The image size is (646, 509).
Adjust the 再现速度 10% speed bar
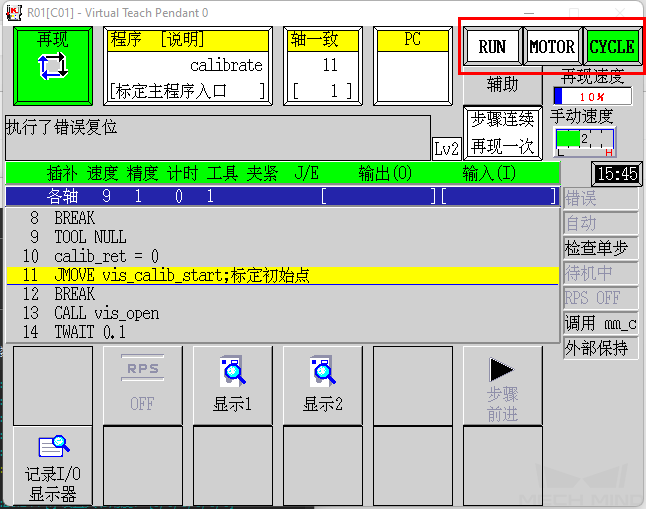(592, 96)
